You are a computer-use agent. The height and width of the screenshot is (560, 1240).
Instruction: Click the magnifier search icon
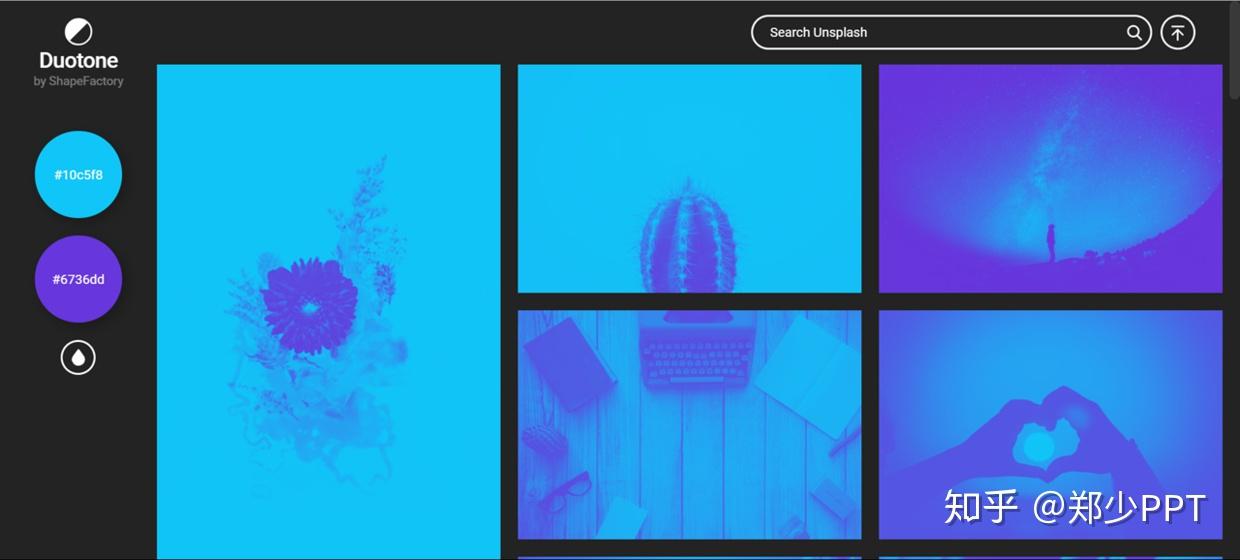tap(1134, 32)
